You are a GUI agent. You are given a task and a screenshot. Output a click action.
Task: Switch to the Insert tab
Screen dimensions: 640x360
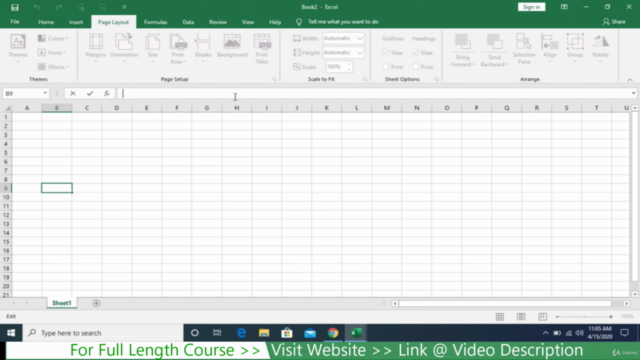coord(76,22)
